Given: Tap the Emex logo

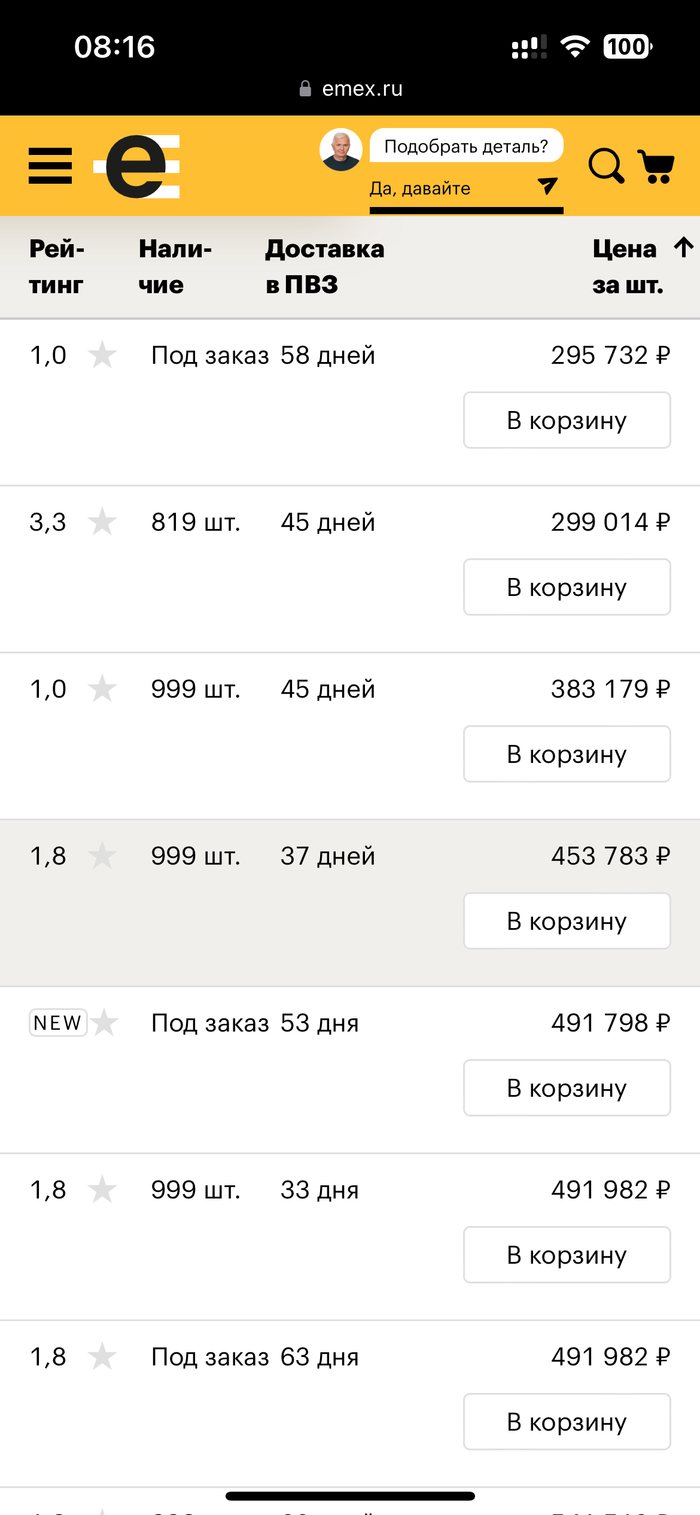Looking at the screenshot, I should (137, 165).
